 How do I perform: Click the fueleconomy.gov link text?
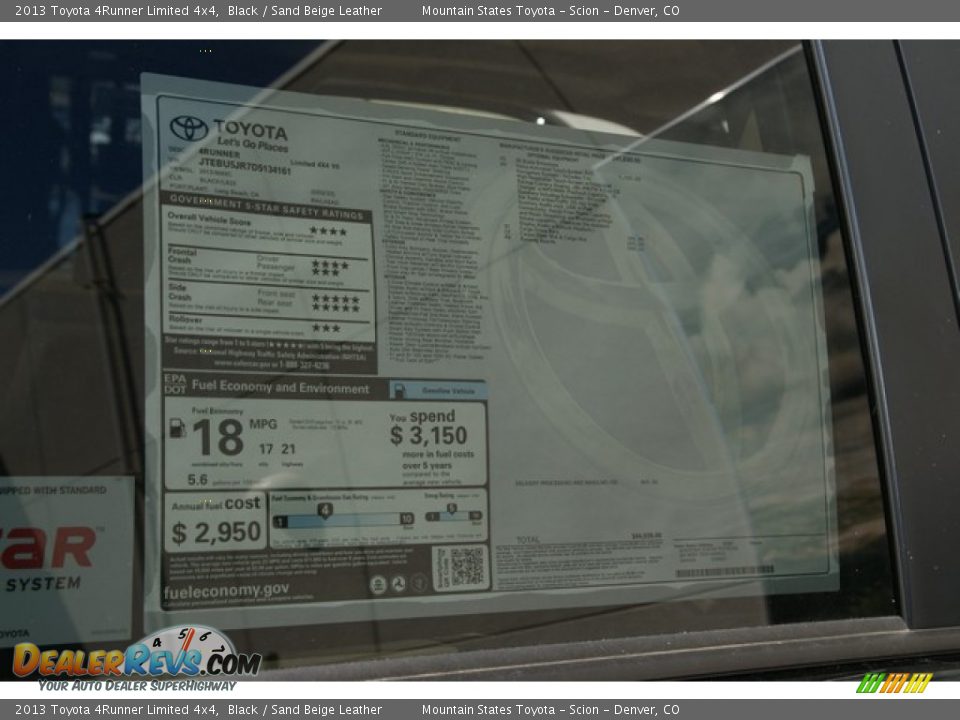(227, 591)
